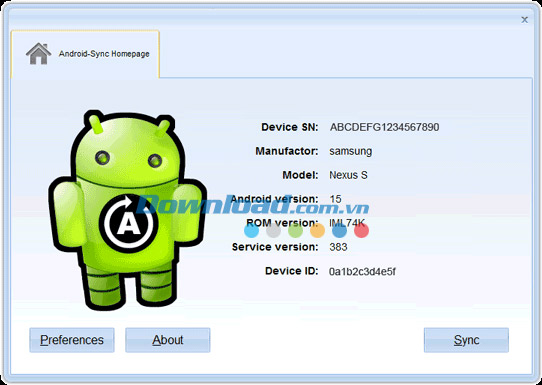Select the device ID 0a1b2c3d4e5f
This screenshot has height=385, width=542.
[x=362, y=271]
